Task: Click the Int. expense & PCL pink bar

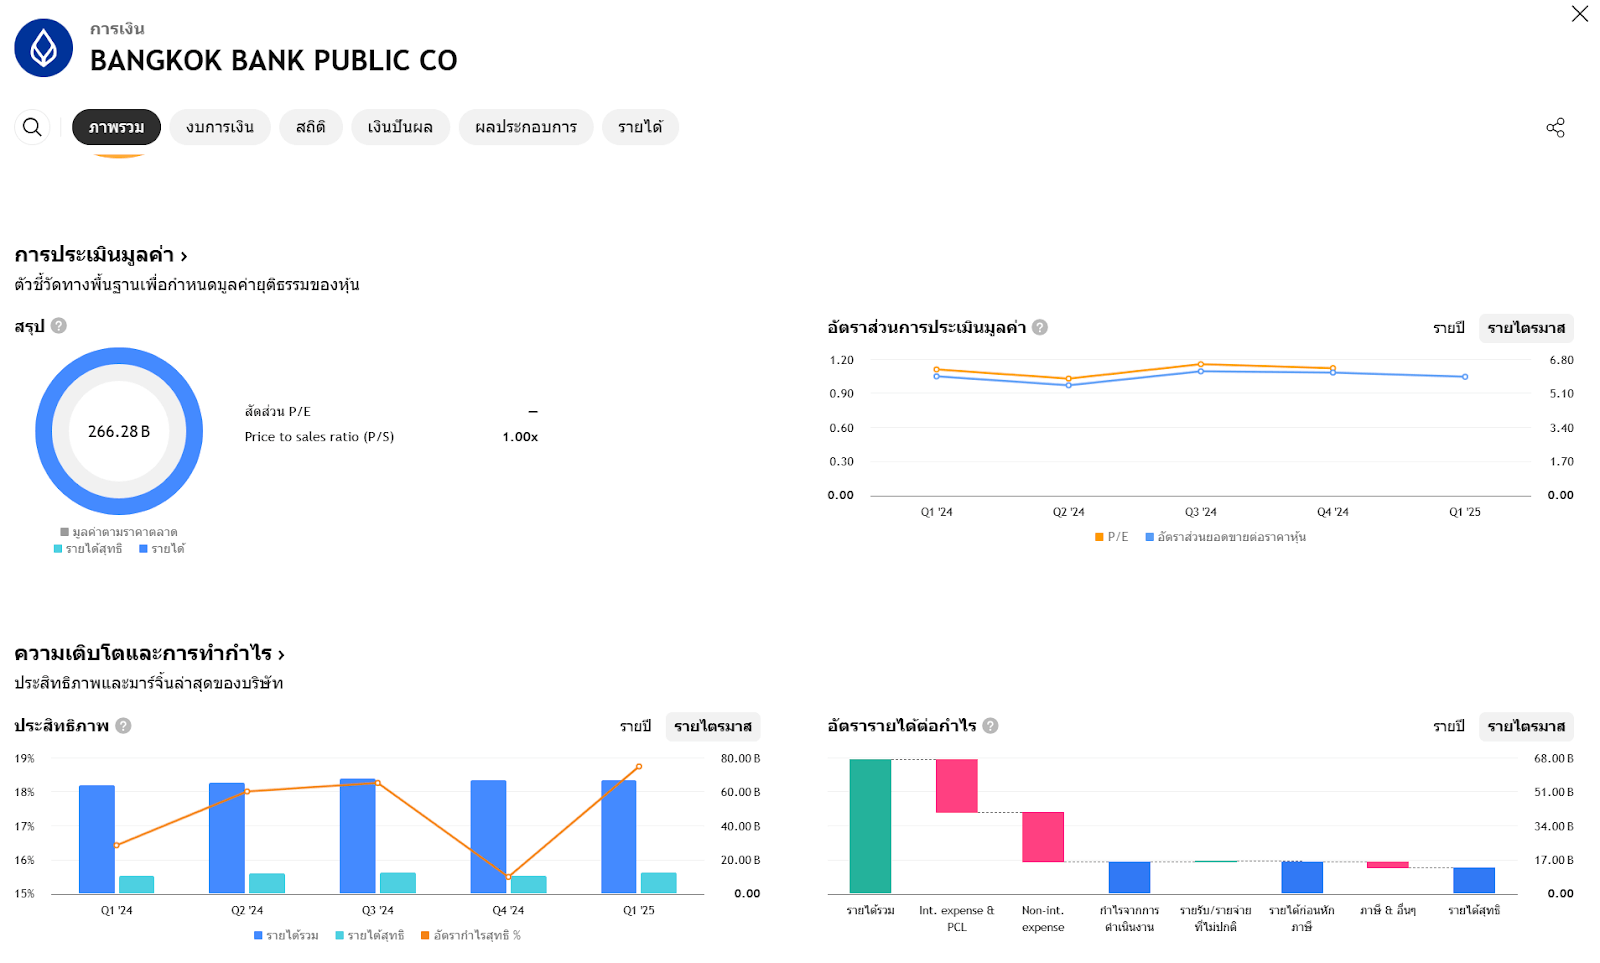Action: 957,786
